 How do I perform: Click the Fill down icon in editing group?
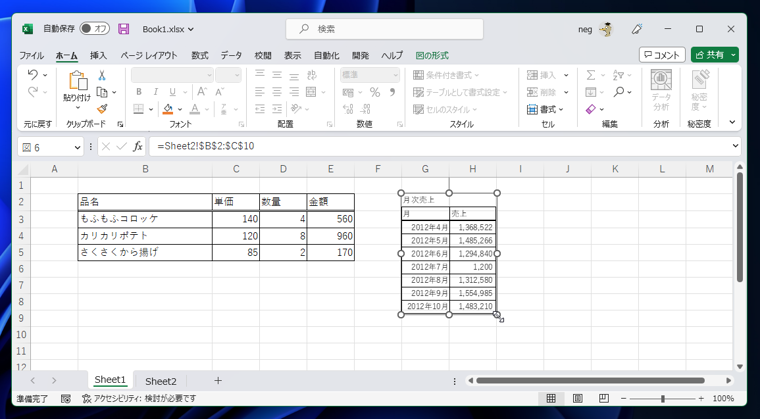(x=590, y=92)
